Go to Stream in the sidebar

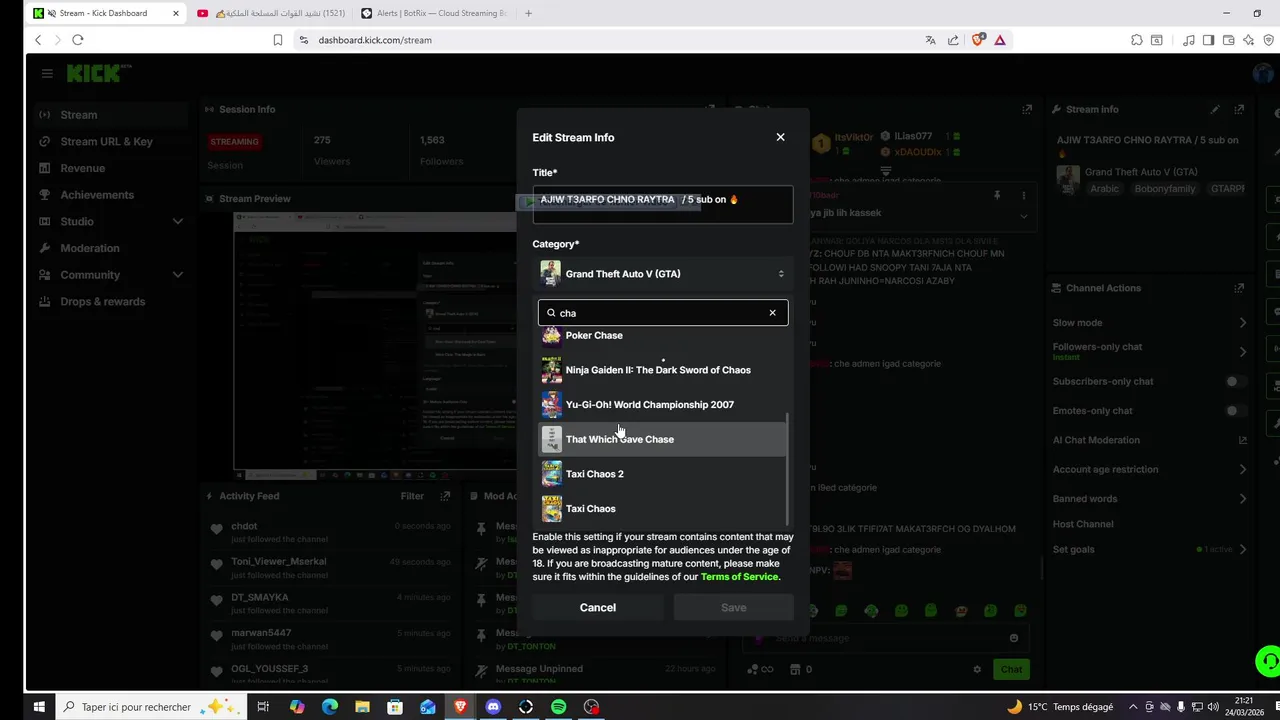pos(110,115)
